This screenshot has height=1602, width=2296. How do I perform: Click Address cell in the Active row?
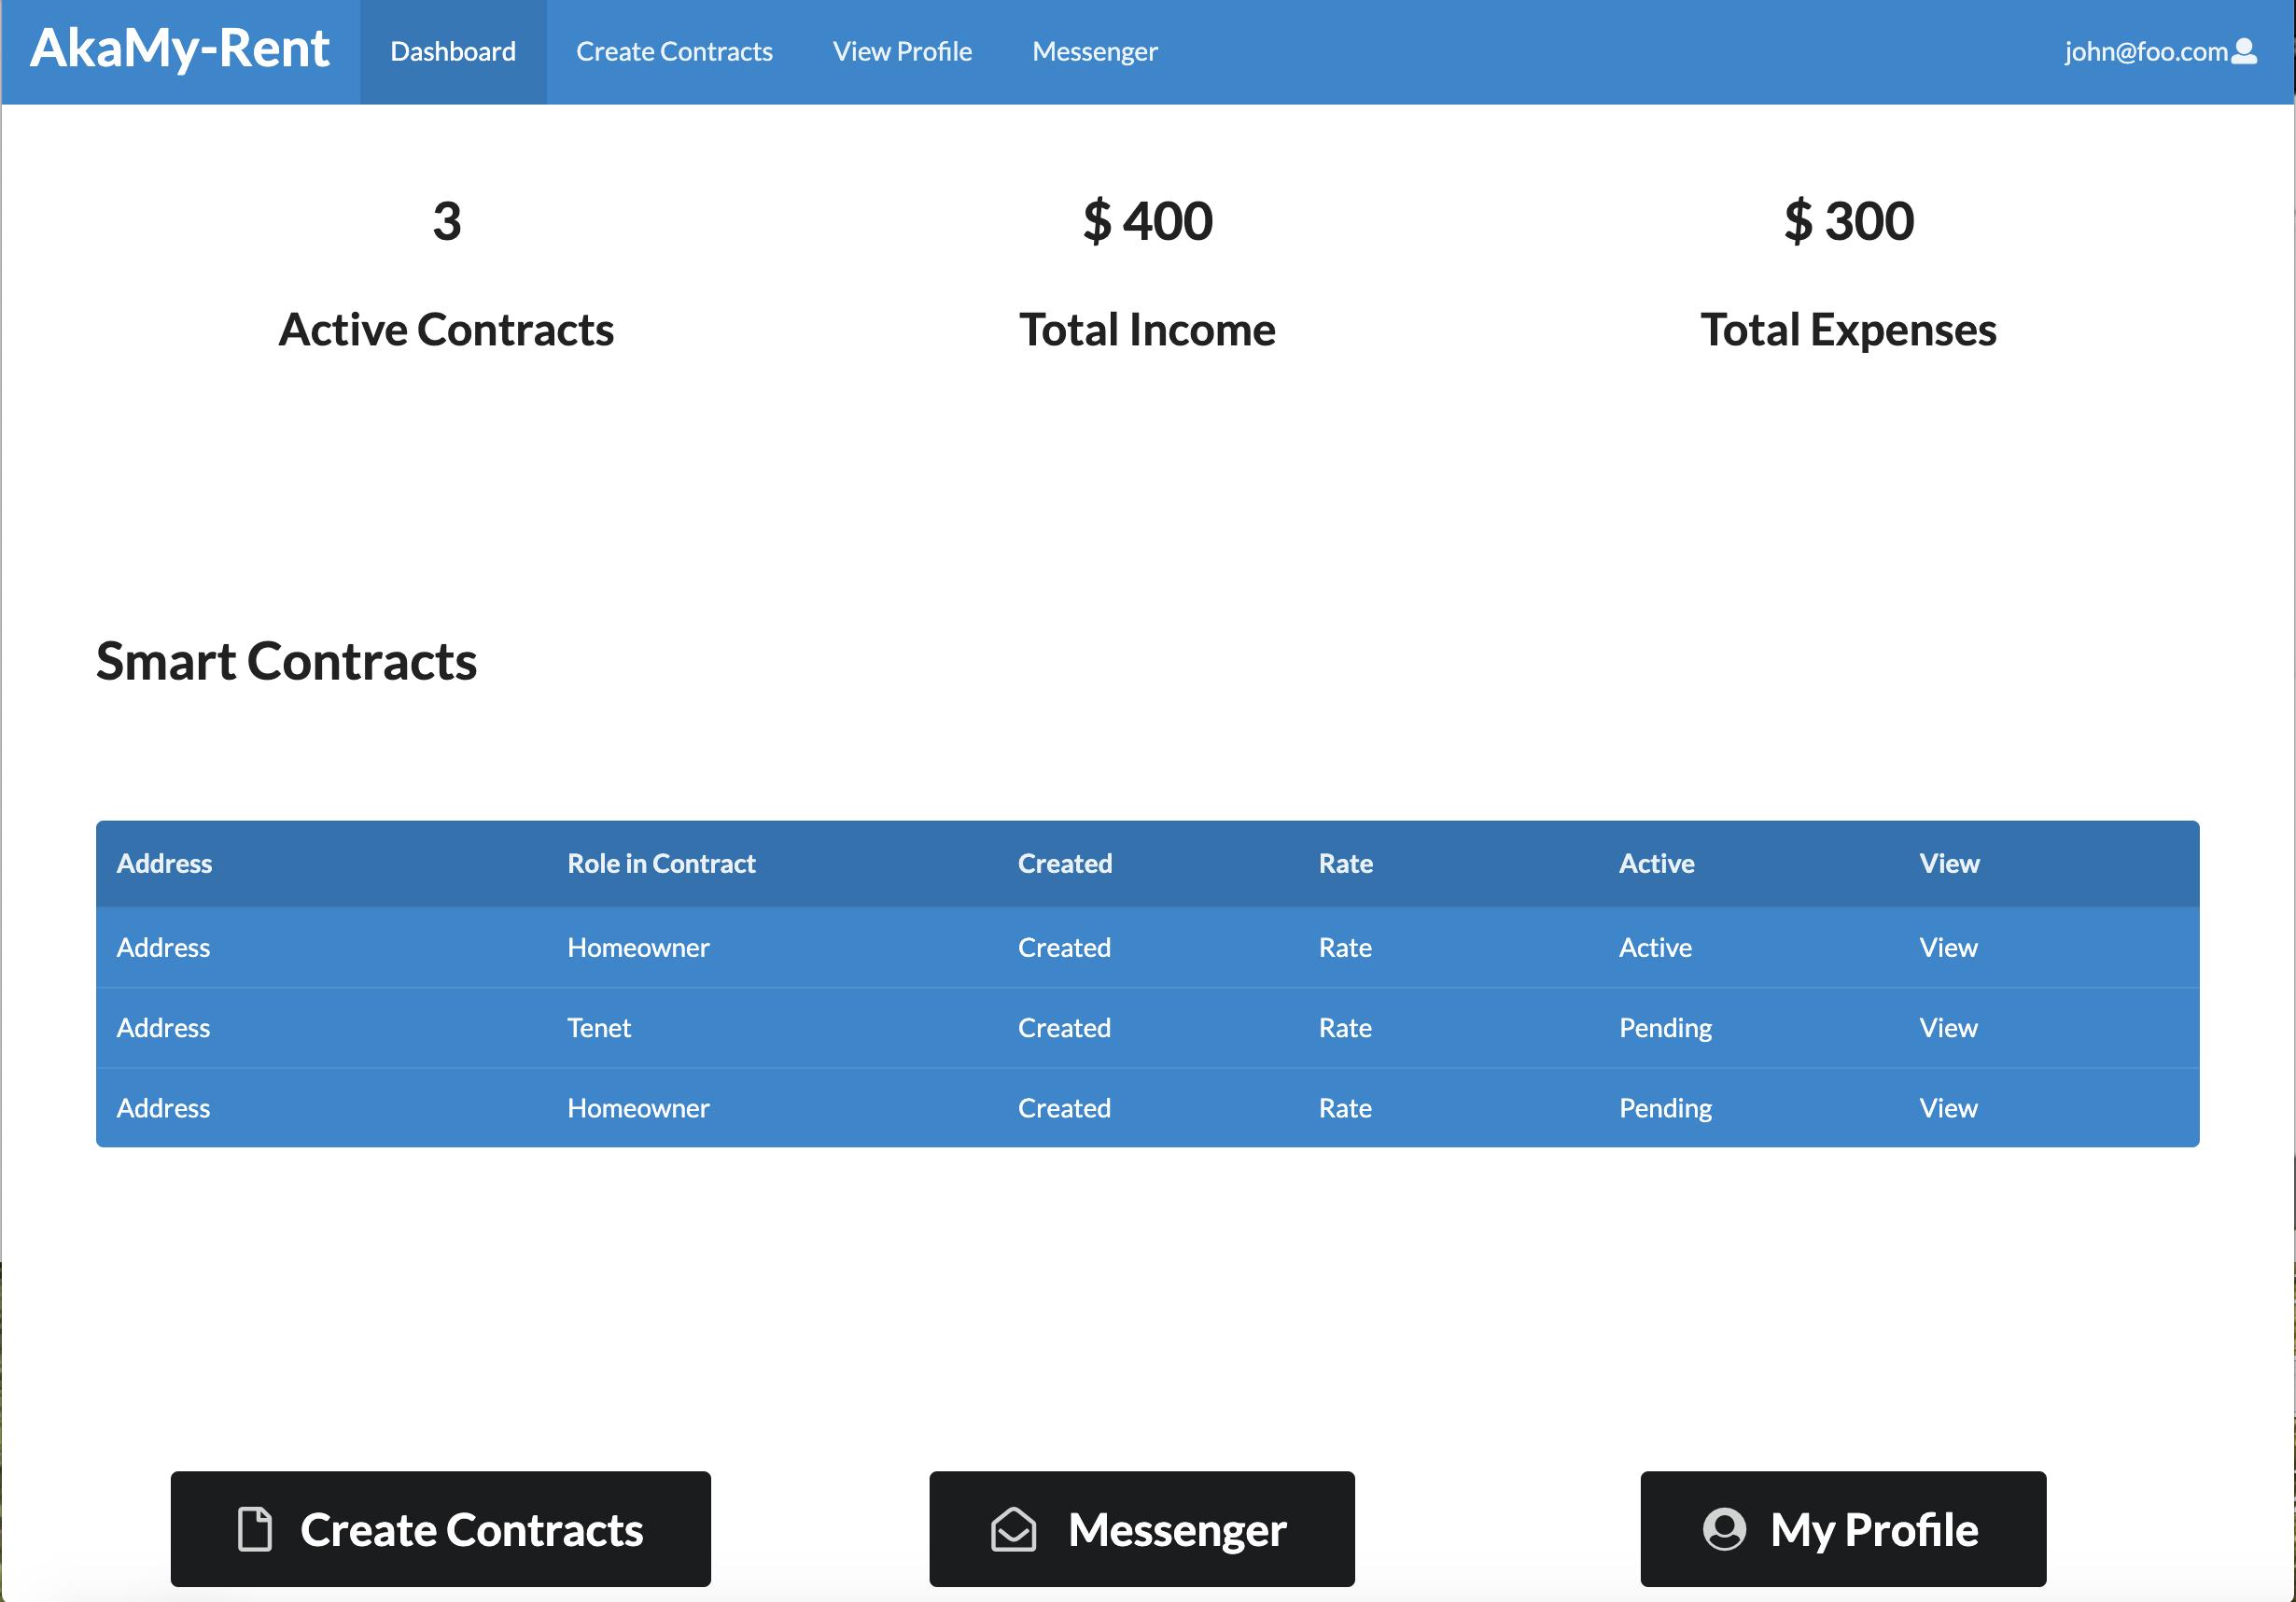pyautogui.click(x=163, y=947)
